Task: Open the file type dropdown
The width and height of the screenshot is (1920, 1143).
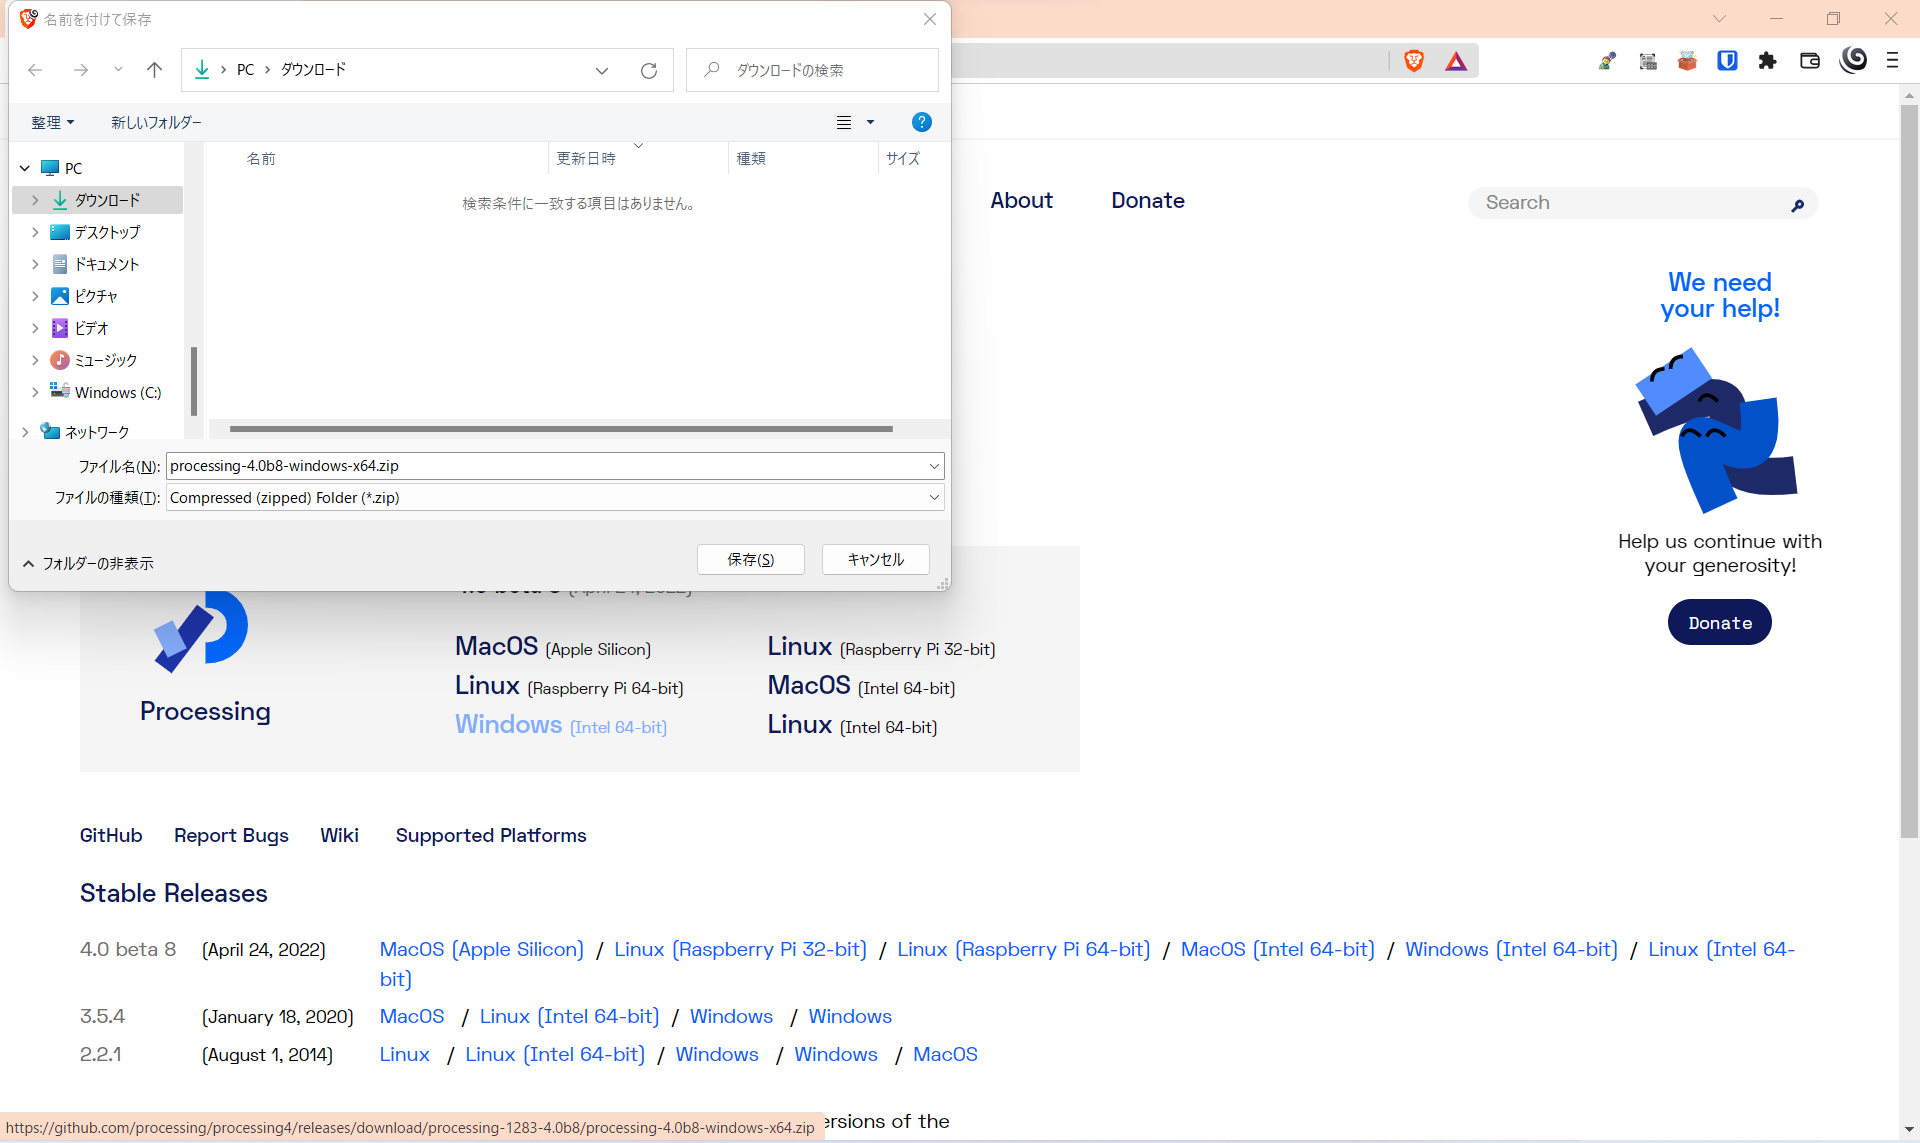Action: (x=933, y=498)
